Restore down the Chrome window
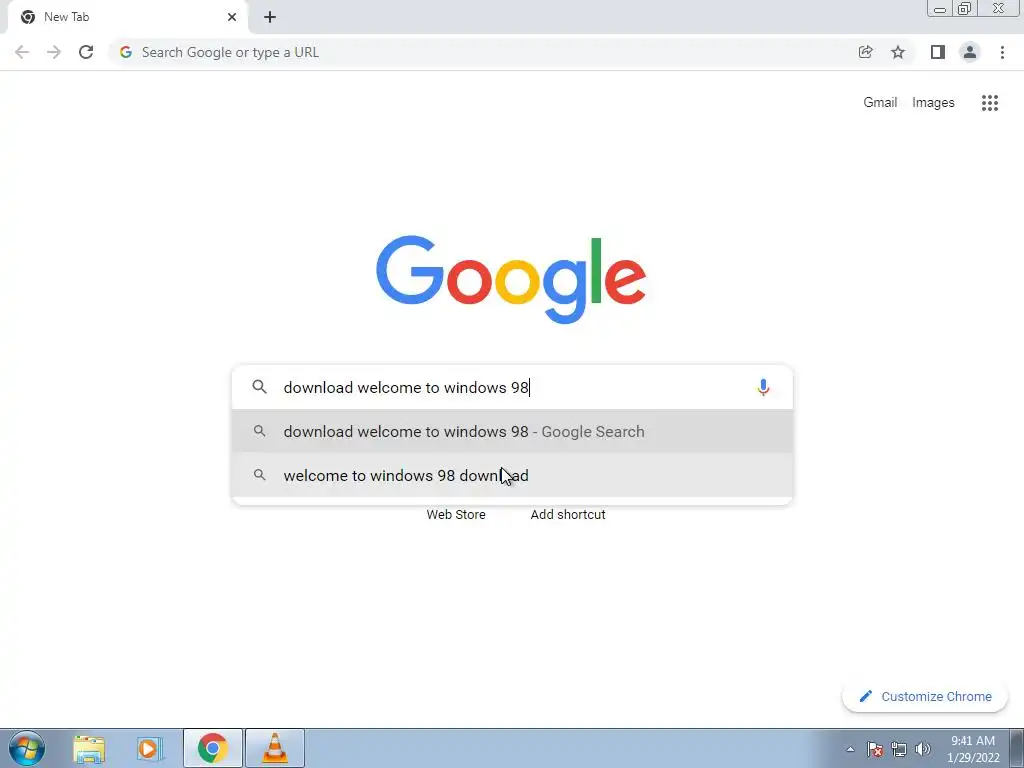 point(964,8)
